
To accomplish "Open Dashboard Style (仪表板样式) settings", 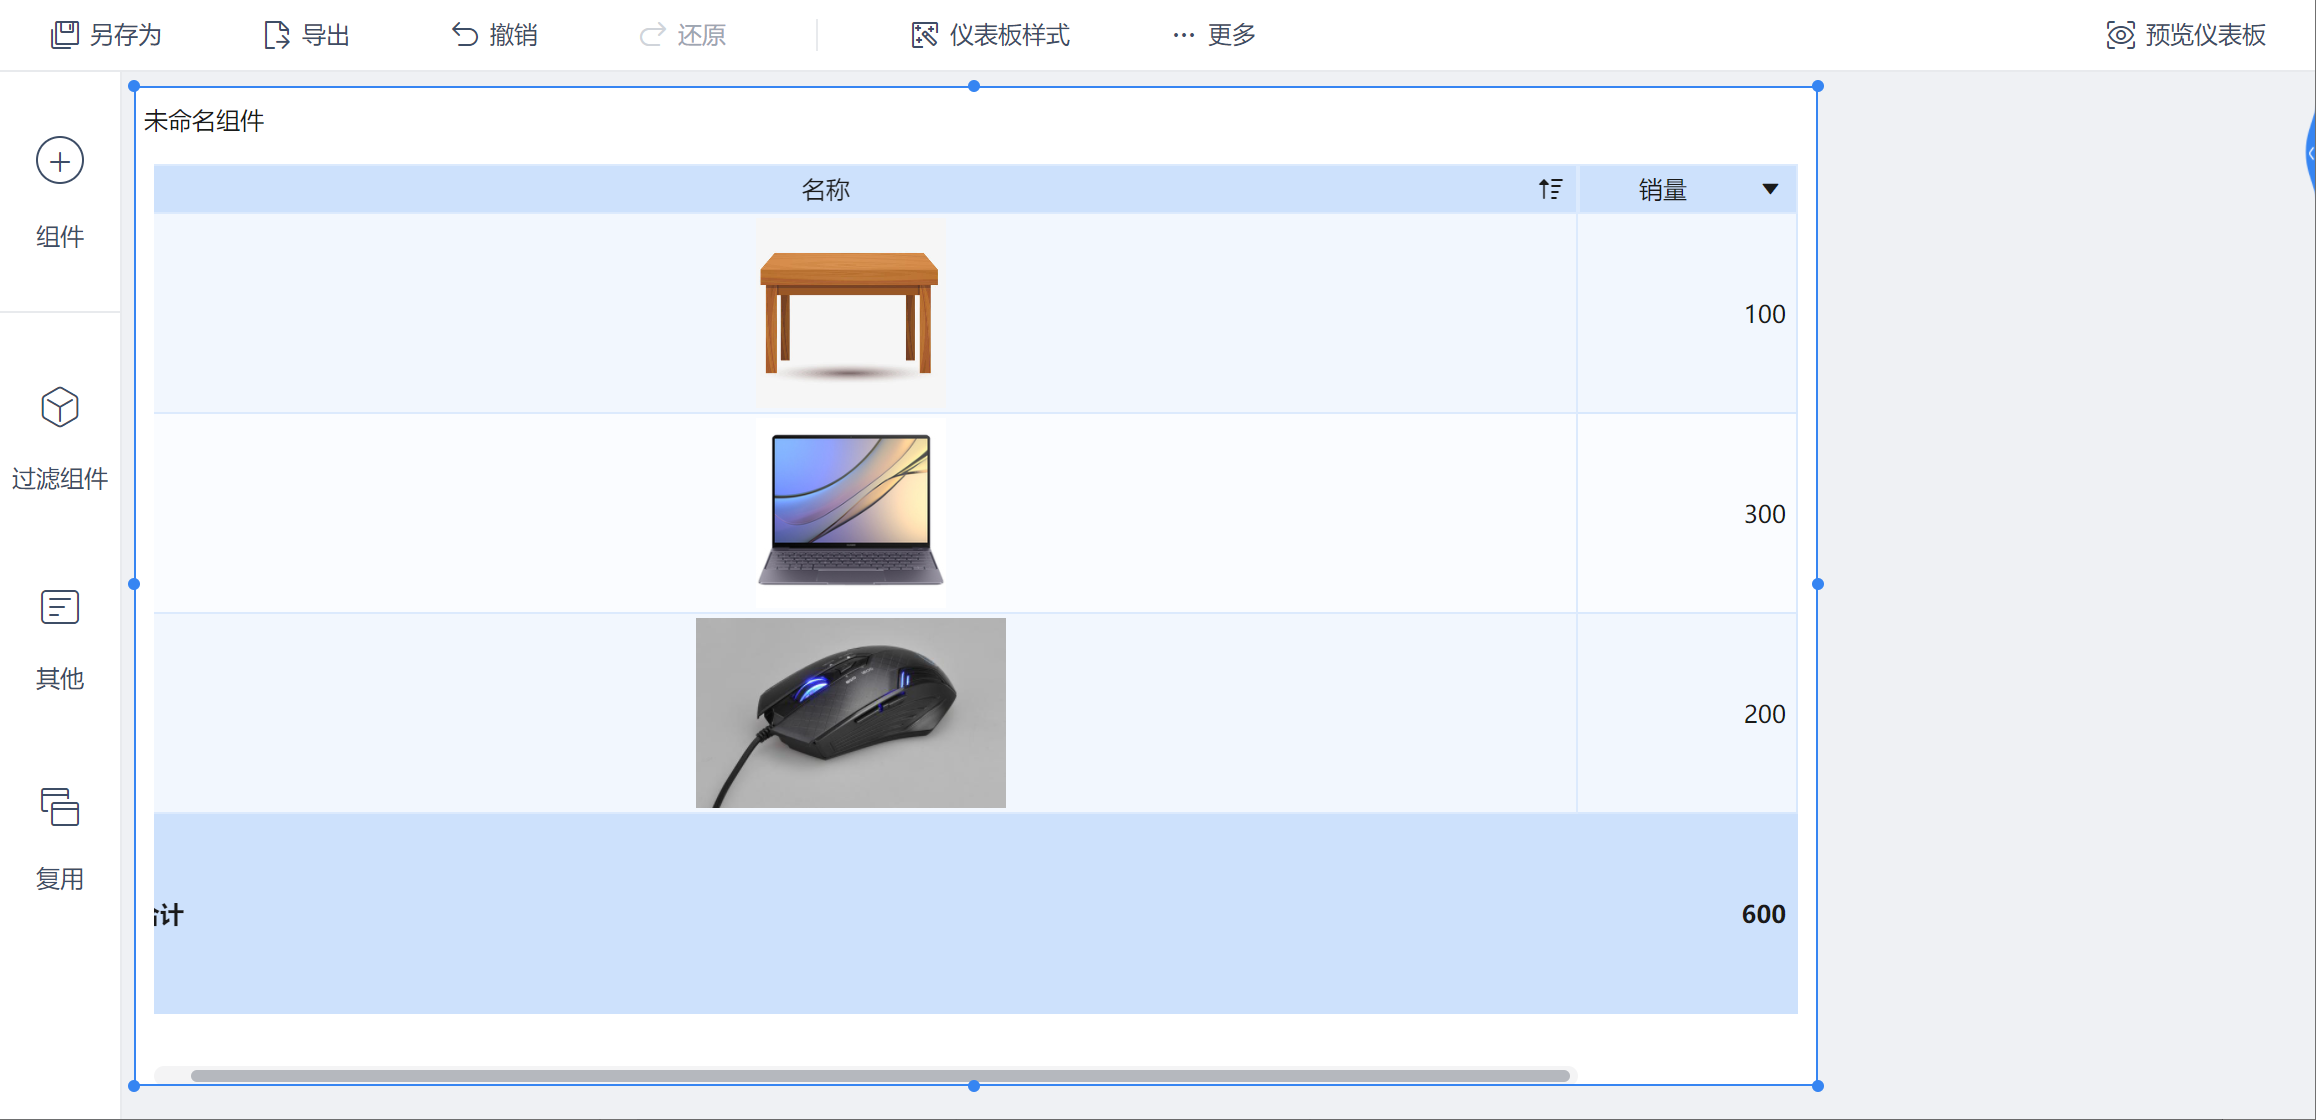I will click(990, 35).
